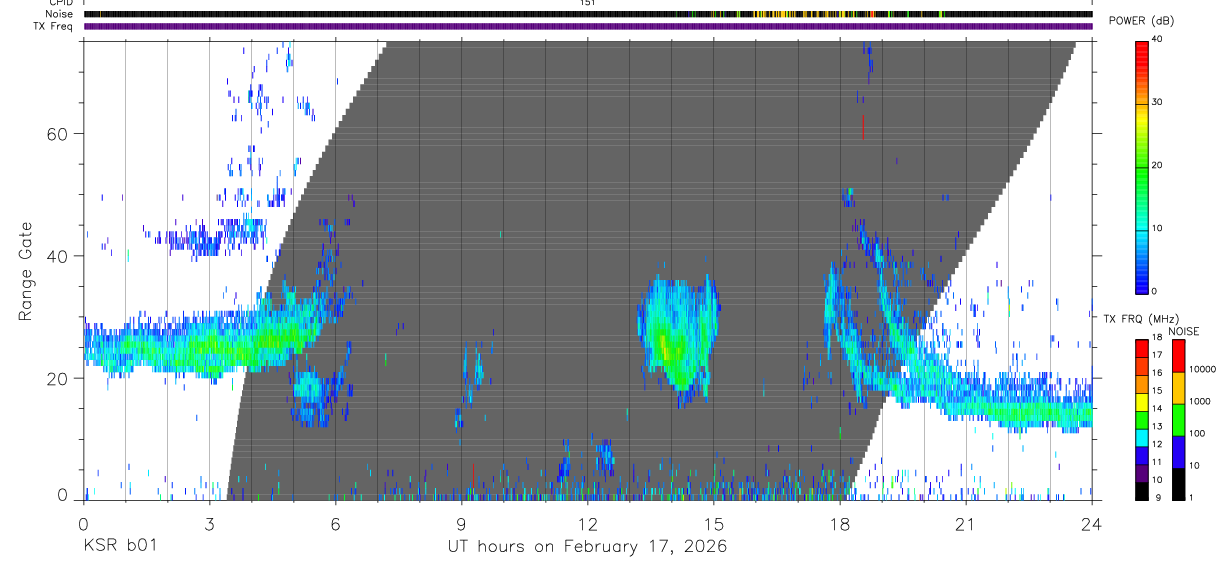Click the KSR b01 radar beam label

point(119,546)
